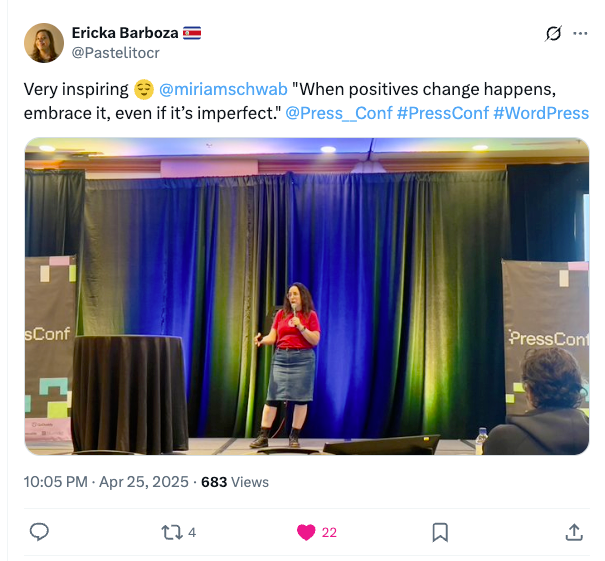Open the Ericka Barboza display name

[x=125, y=33]
